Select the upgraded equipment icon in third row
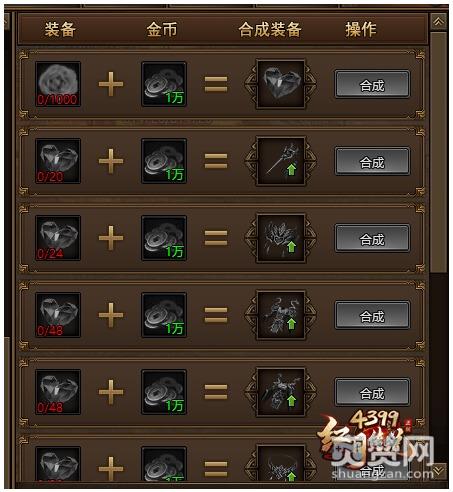 [281, 238]
